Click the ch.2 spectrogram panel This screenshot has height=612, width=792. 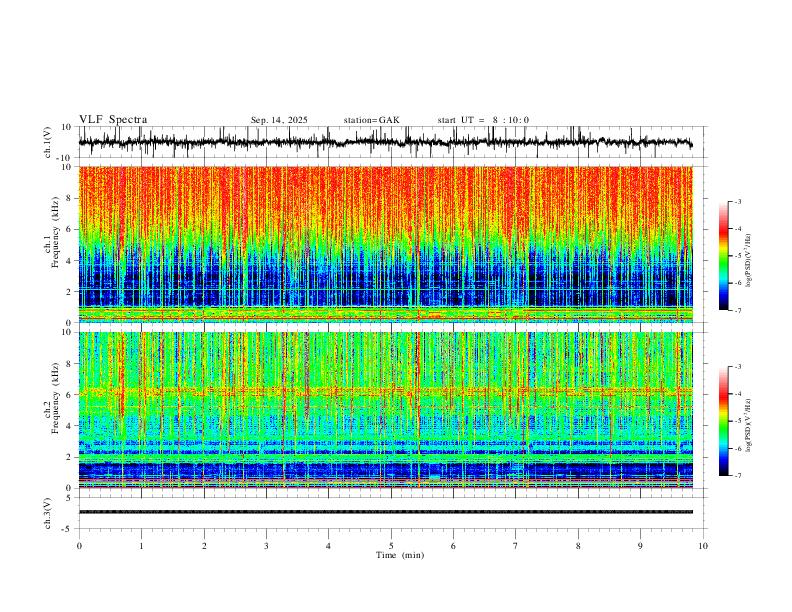pyautogui.click(x=385, y=410)
